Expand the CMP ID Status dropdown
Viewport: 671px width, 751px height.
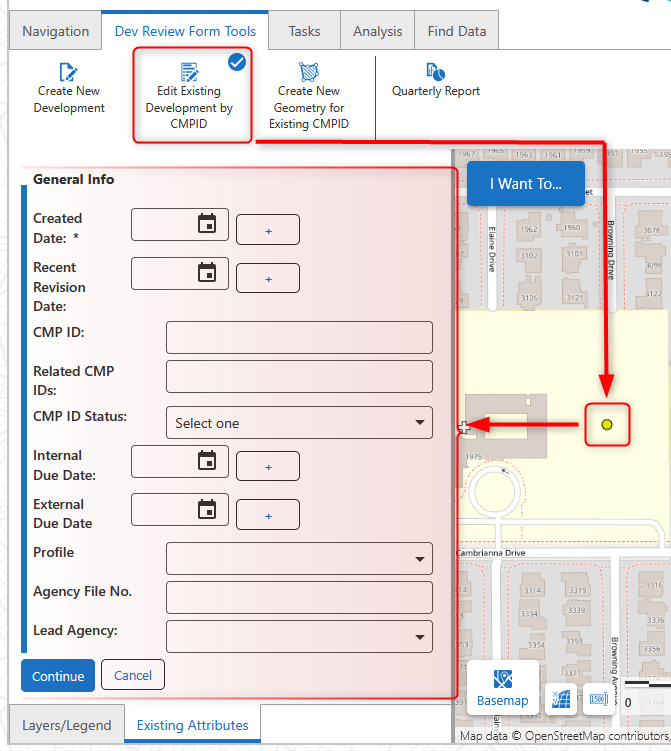click(x=299, y=423)
